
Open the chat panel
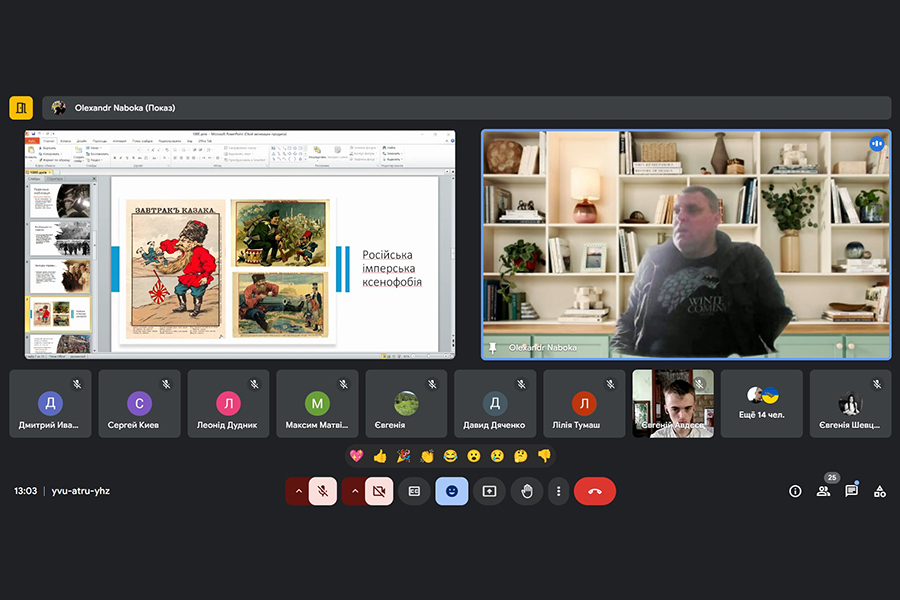pyautogui.click(x=852, y=491)
